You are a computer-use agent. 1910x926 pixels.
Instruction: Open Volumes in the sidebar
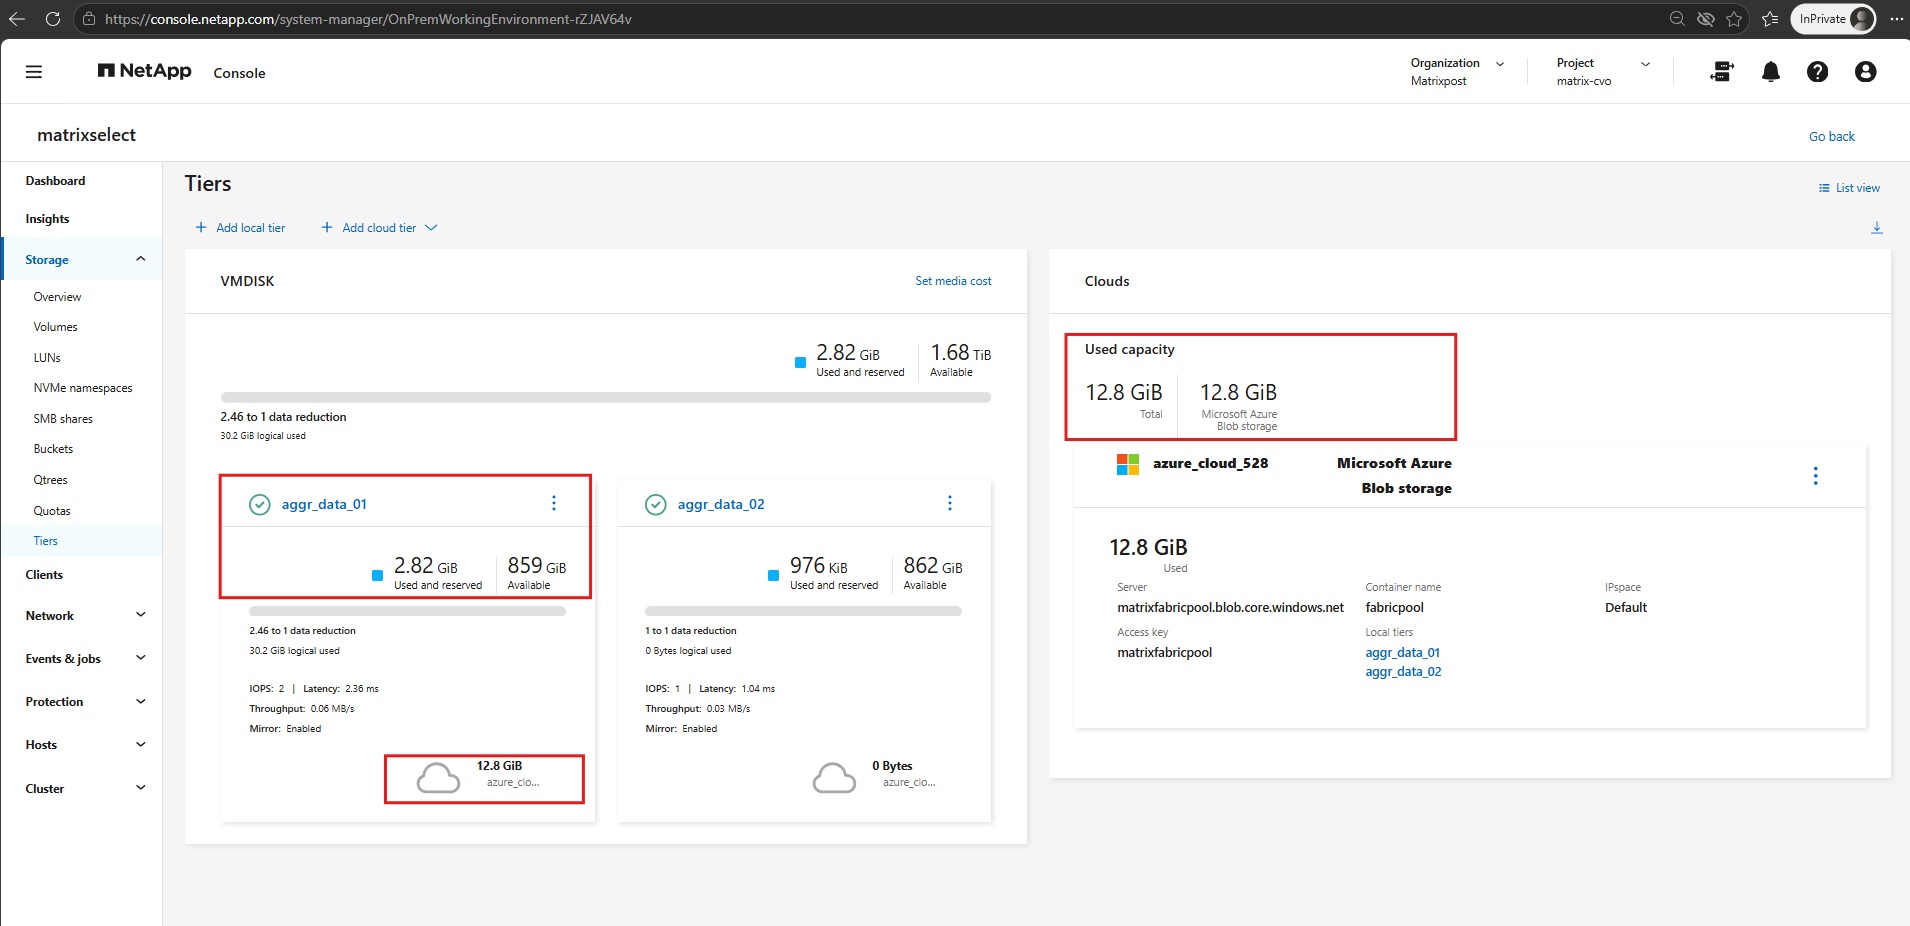point(56,327)
